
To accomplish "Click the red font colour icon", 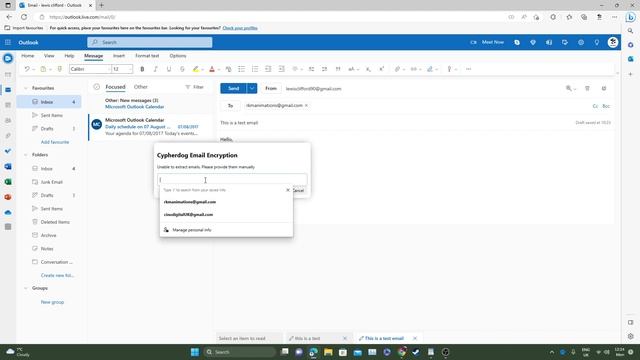I will (212, 69).
